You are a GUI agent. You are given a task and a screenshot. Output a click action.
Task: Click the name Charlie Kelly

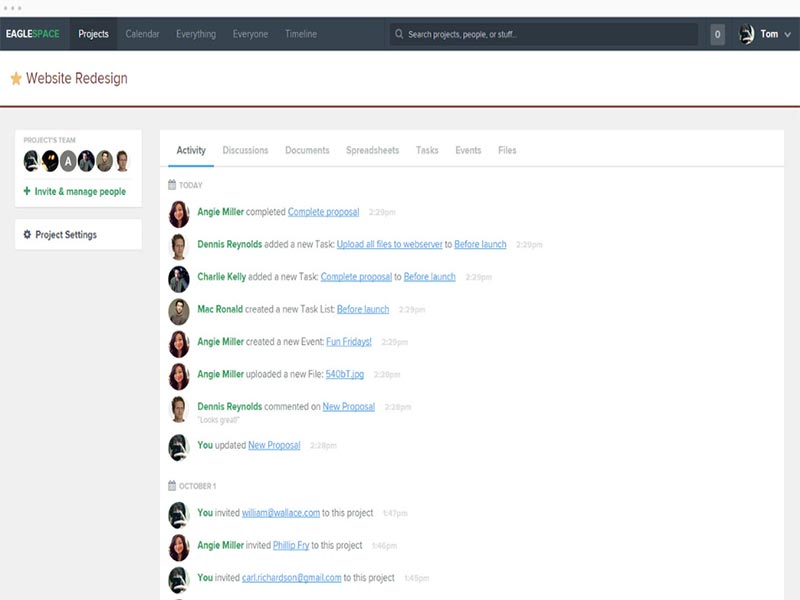click(221, 277)
